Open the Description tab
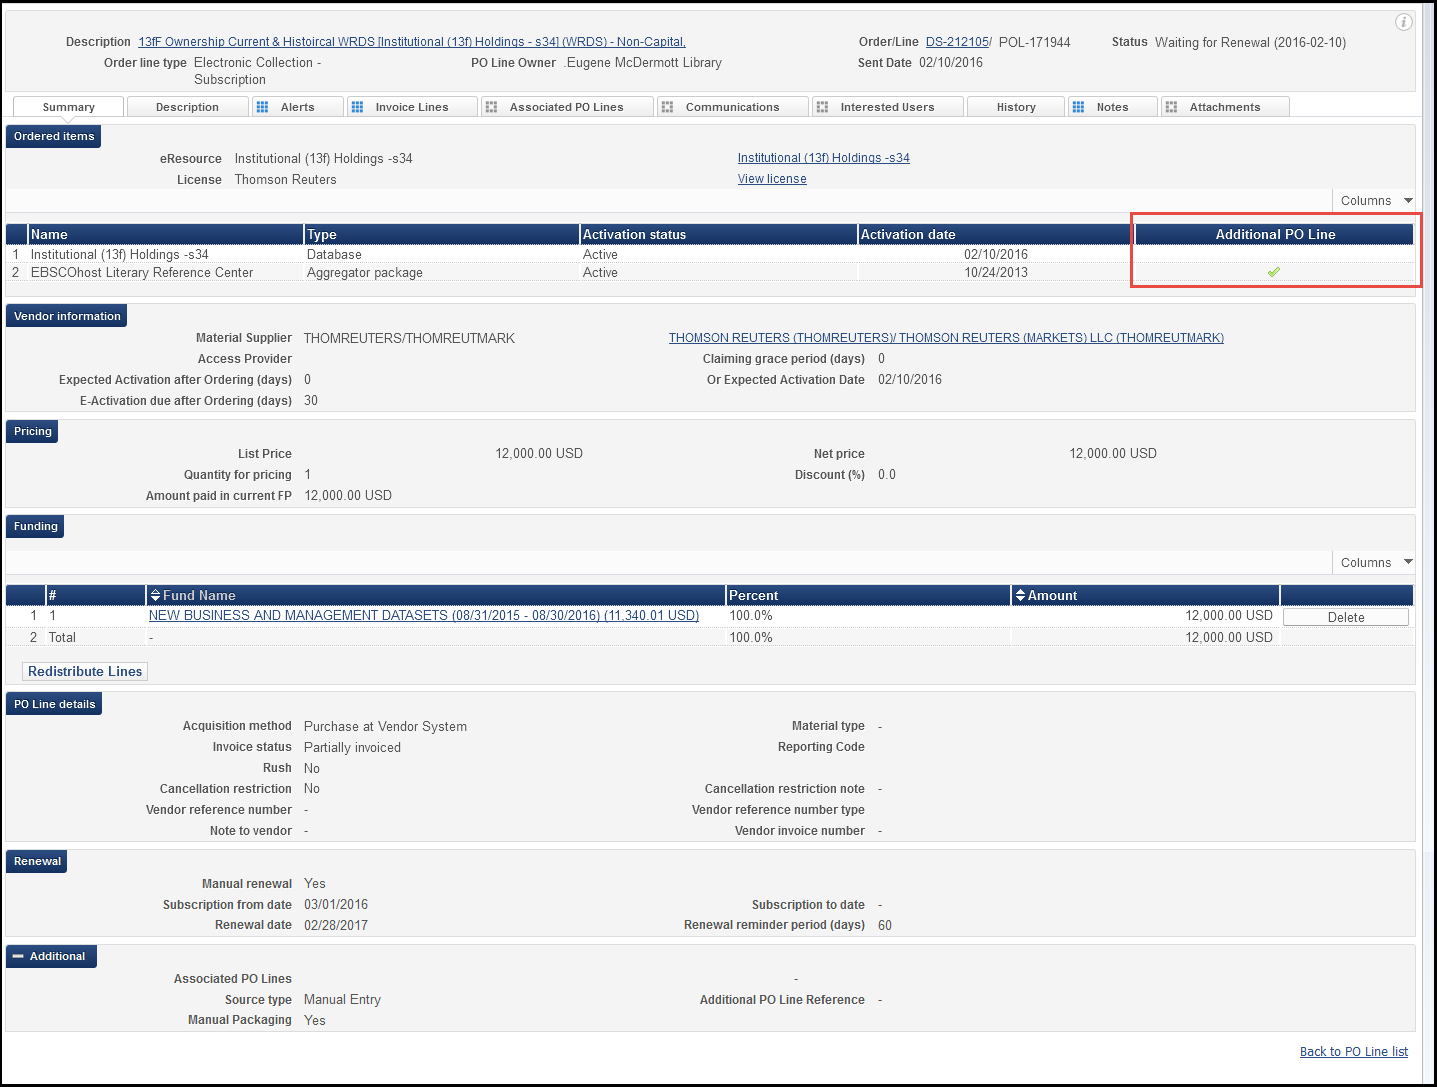The image size is (1437, 1087). tap(187, 107)
